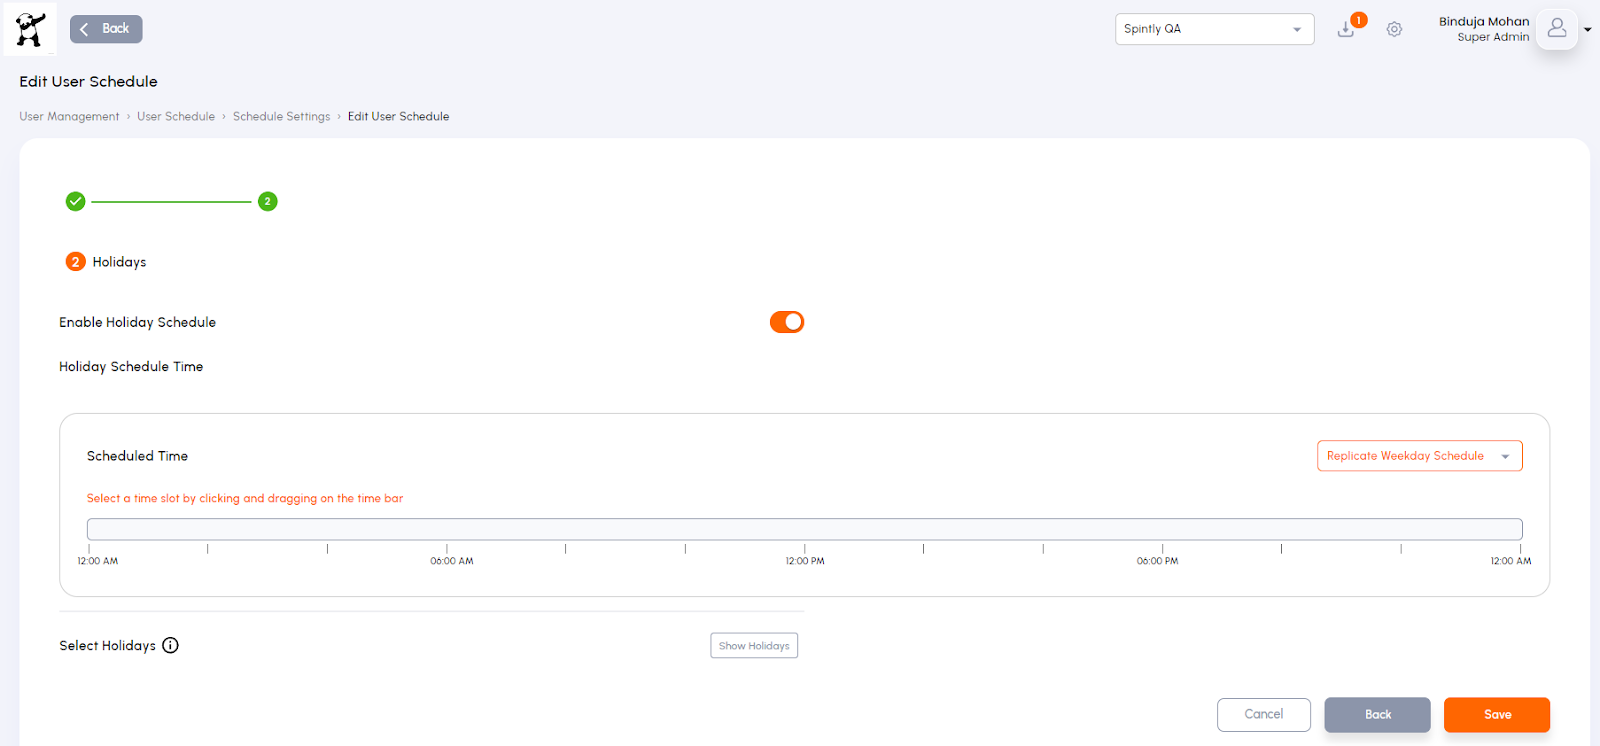Click the user profile avatar icon
The height and width of the screenshot is (746, 1600).
pos(1557,29)
